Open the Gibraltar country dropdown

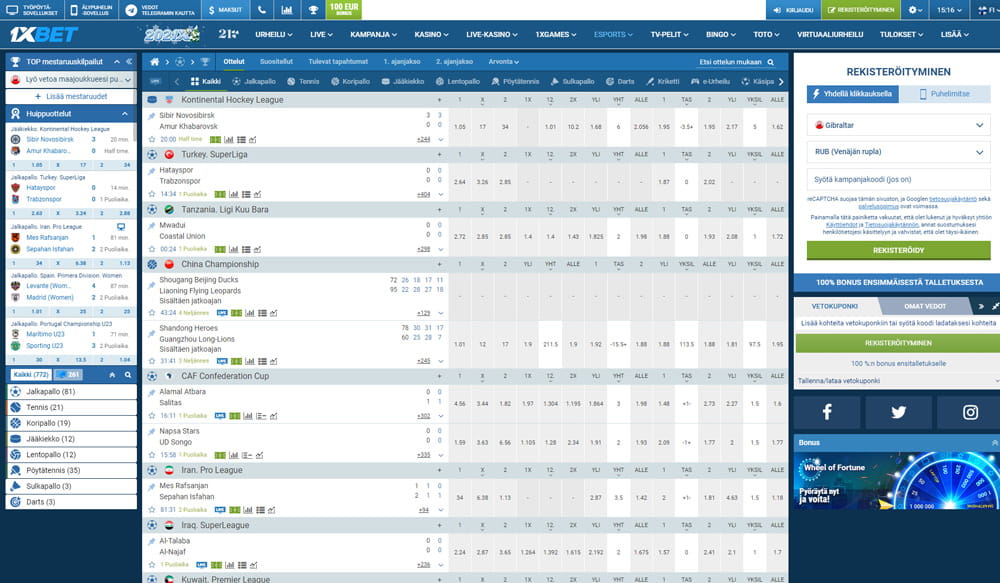(898, 125)
